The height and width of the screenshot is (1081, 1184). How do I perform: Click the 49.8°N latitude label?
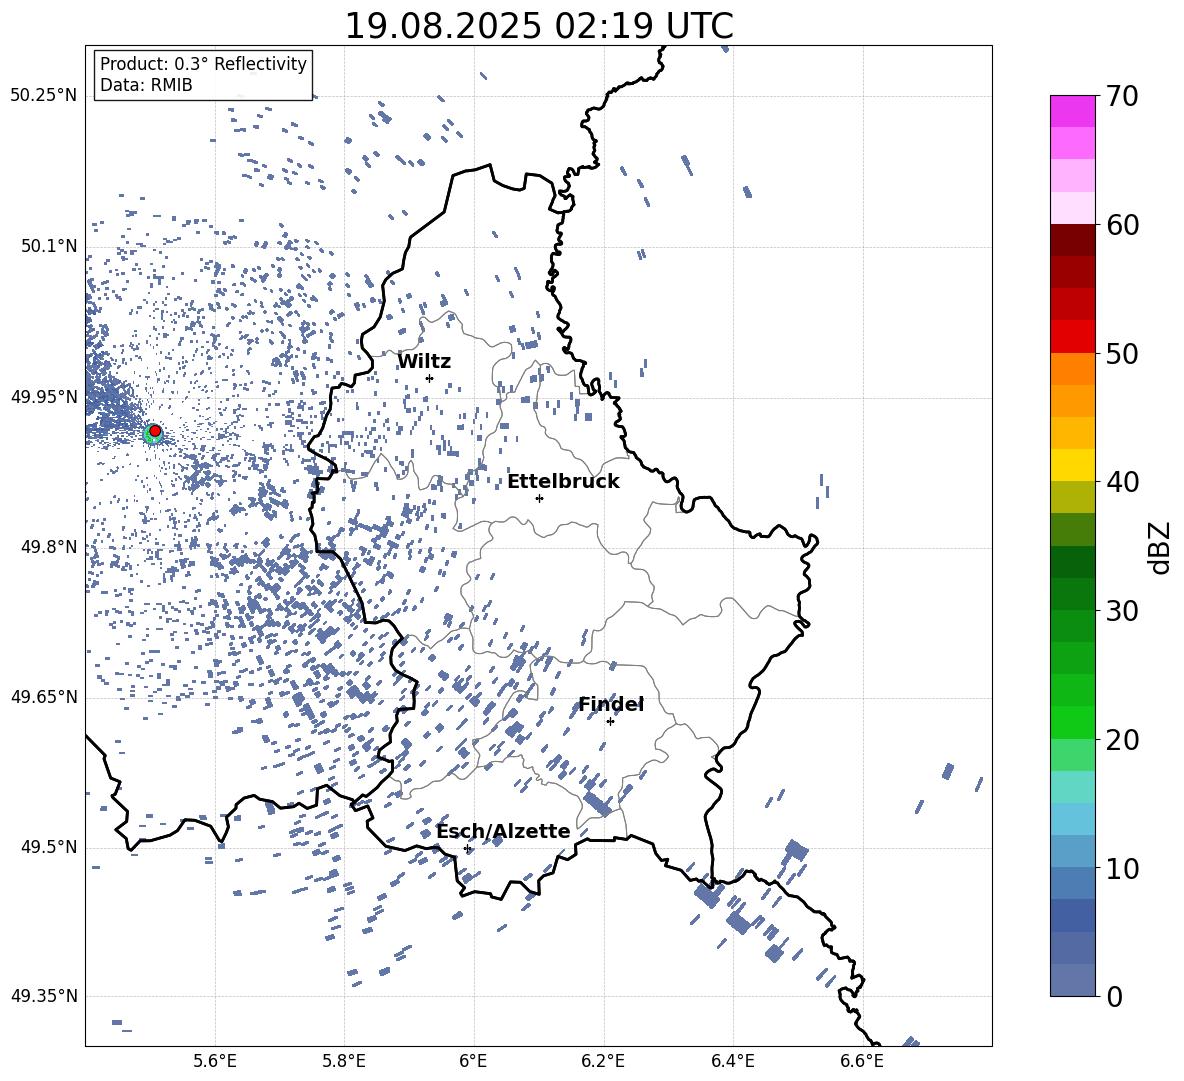point(49,547)
